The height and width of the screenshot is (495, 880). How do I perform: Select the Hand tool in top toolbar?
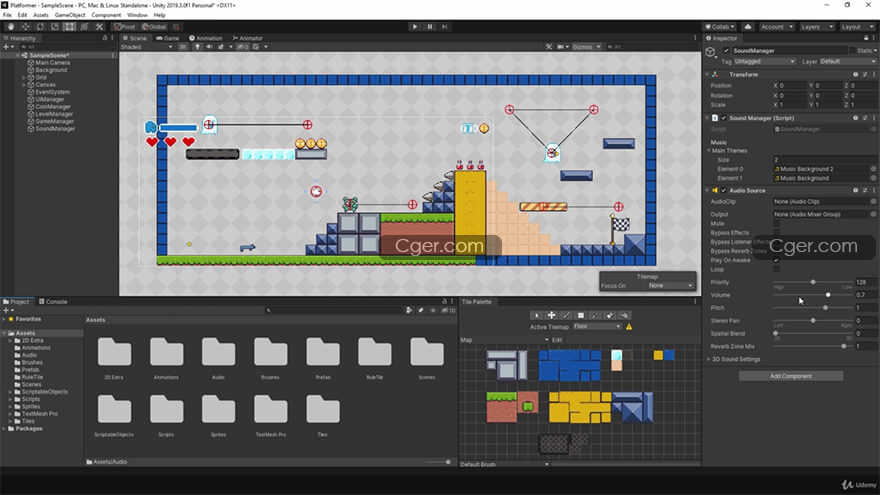[x=11, y=26]
